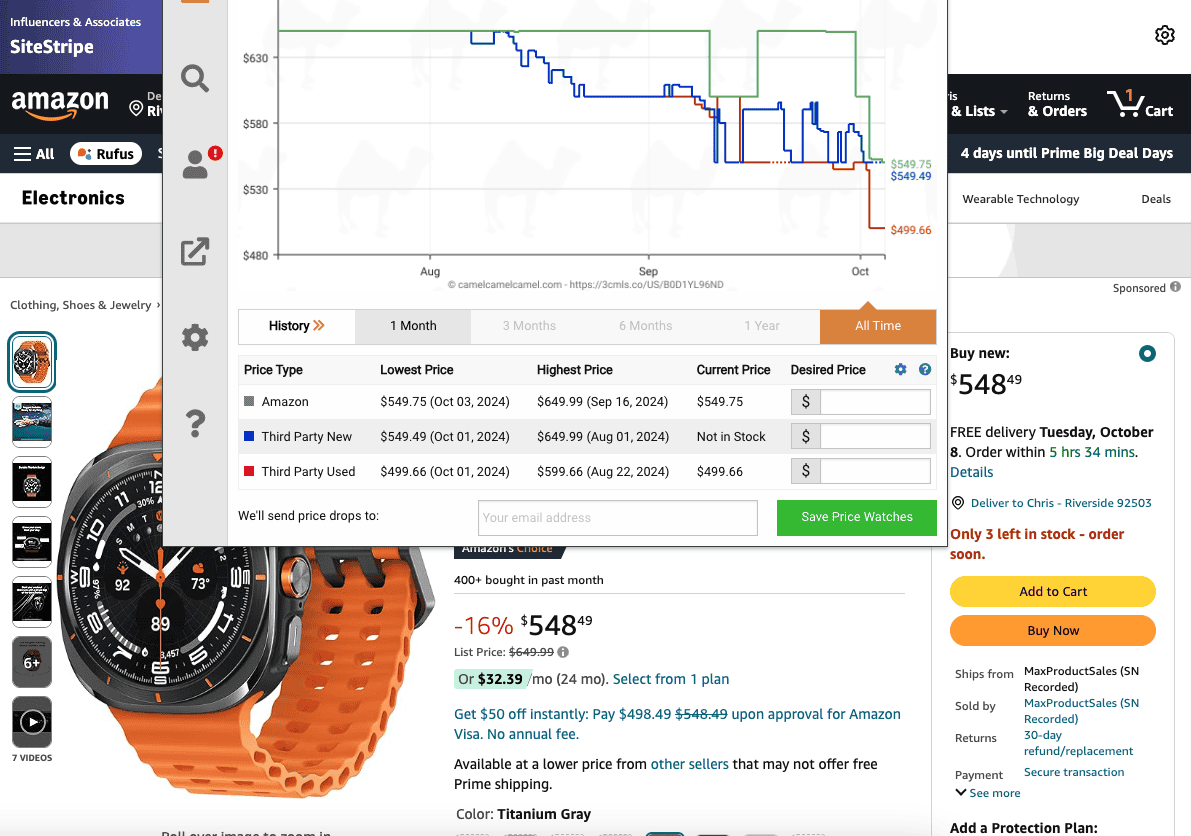Click the Save Price Watches button
The image size is (1191, 836).
(x=856, y=517)
